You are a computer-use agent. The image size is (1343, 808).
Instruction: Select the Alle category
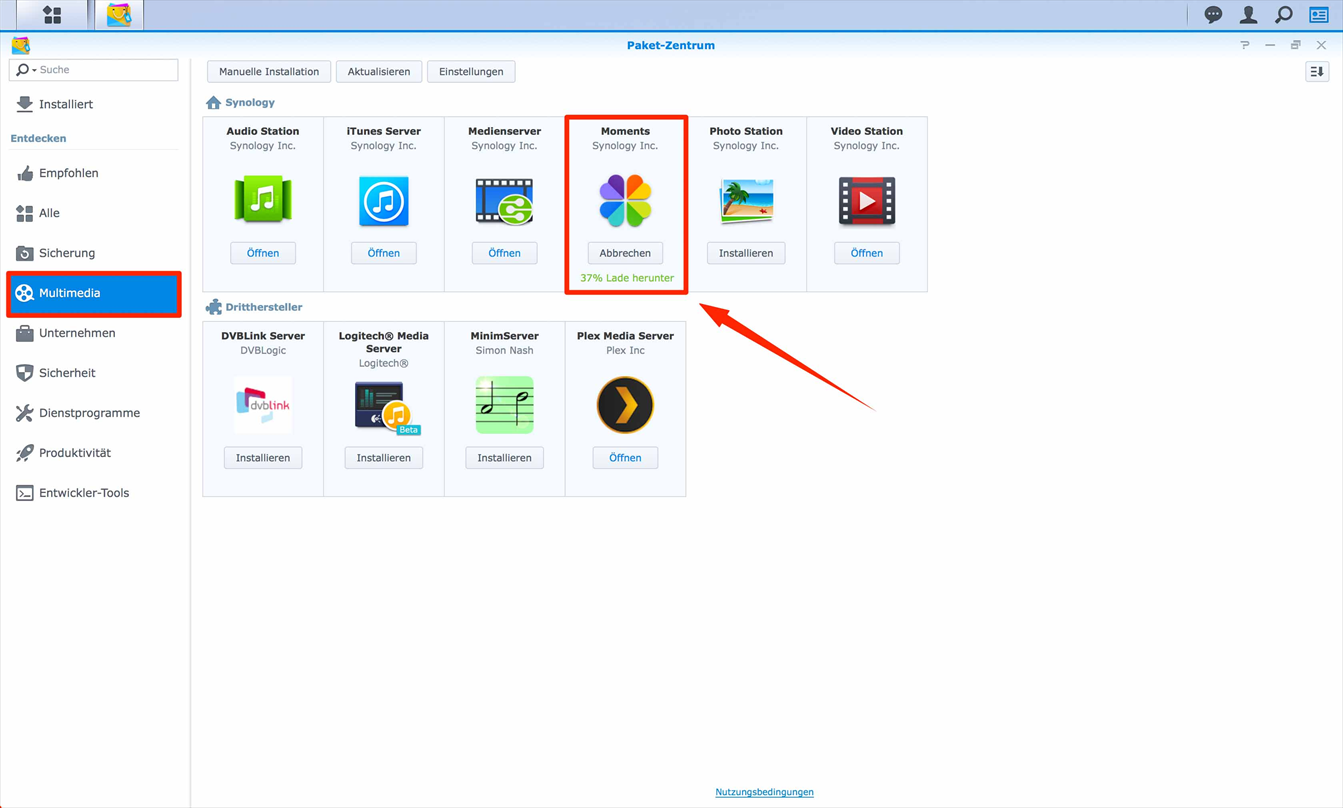[94, 213]
